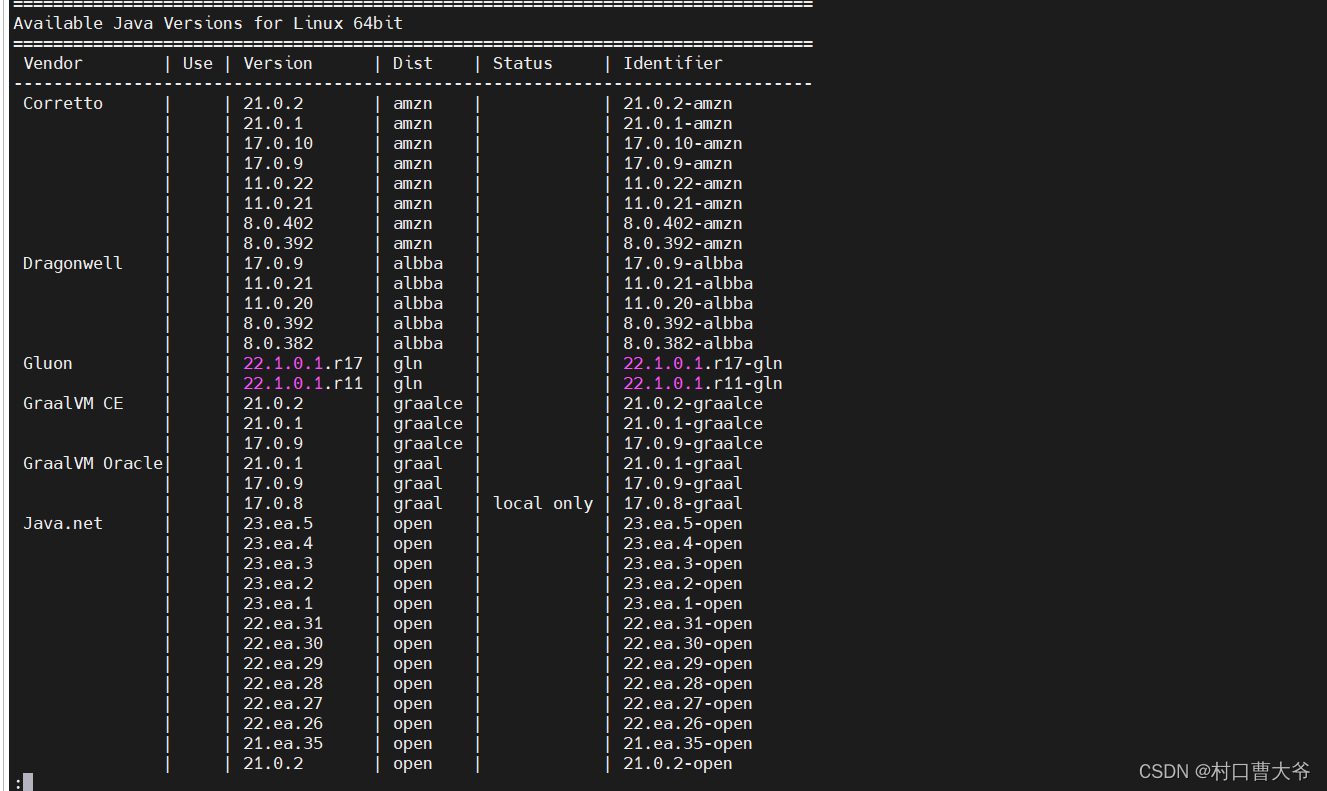The width and height of the screenshot is (1327, 791).
Task: Click the Version column header
Action: click(x=278, y=63)
